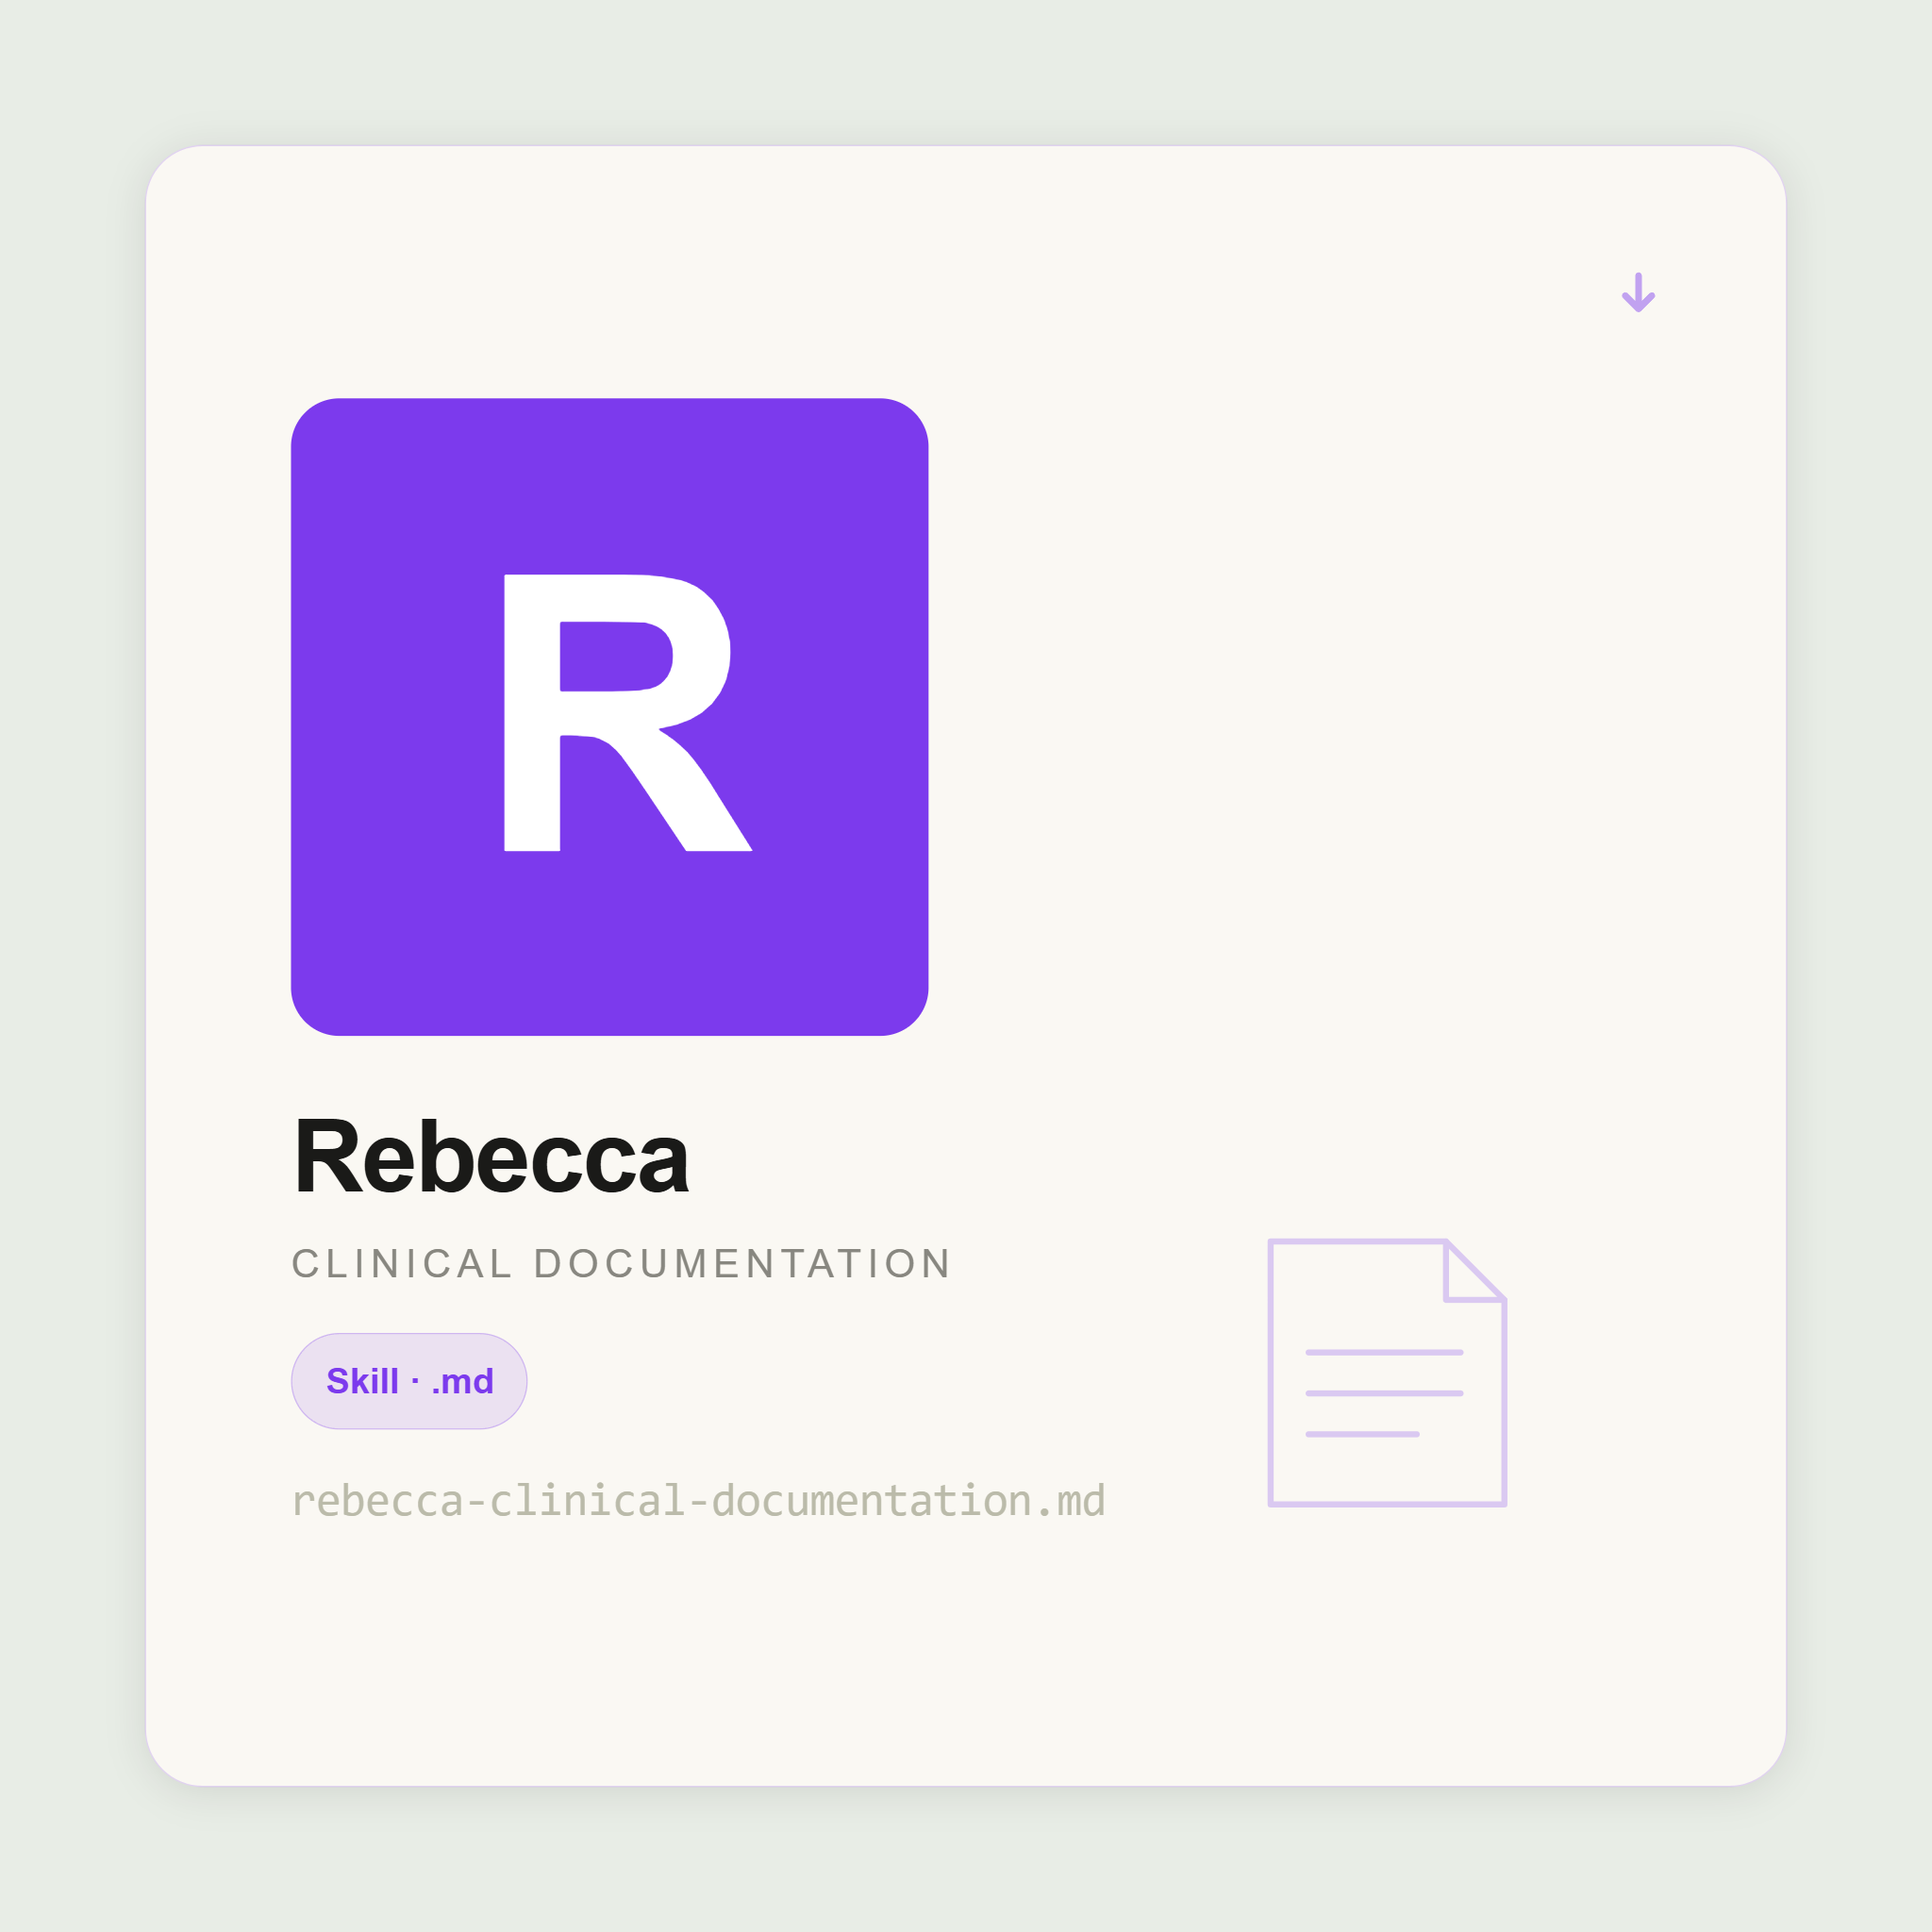Click the CLINICAL DOCUMENTATION subtitle
This screenshot has width=1932, height=1932.
coord(621,1263)
